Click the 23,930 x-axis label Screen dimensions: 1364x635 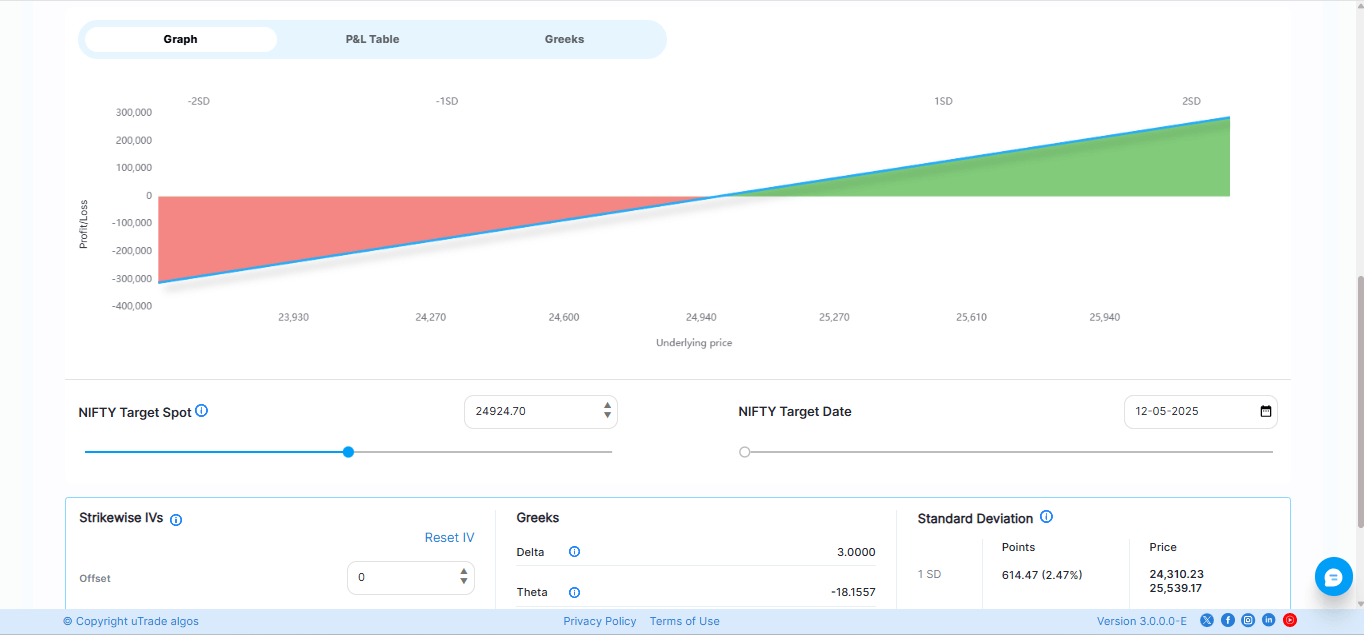293,317
